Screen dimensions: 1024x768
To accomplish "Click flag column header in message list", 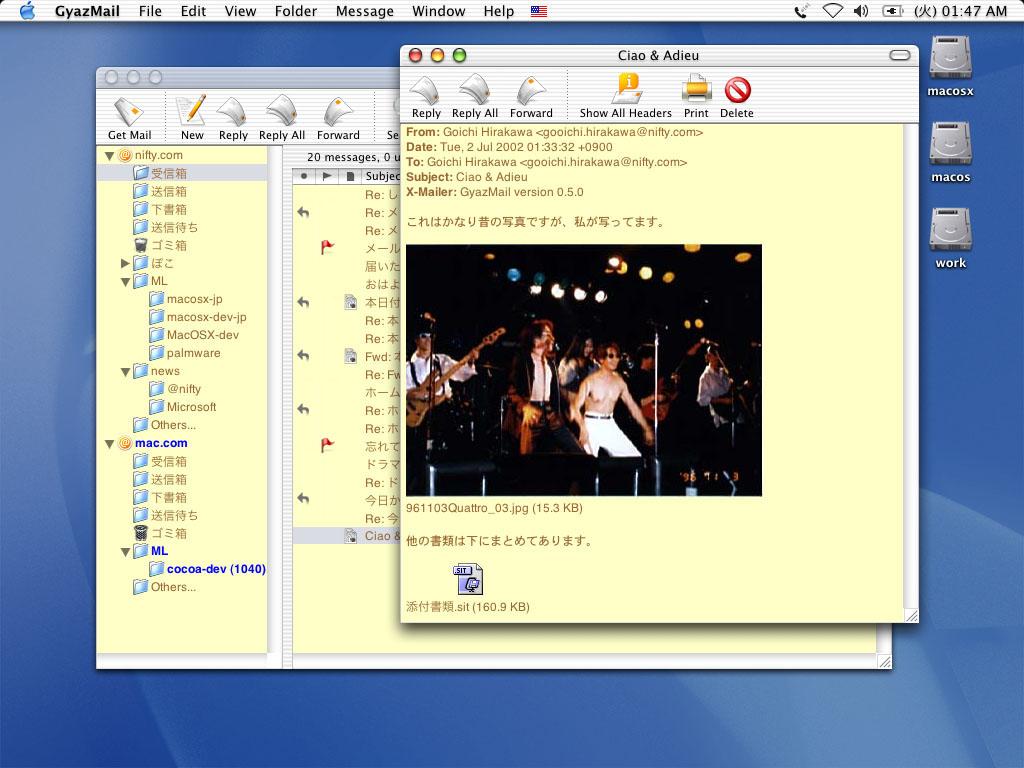I will coord(327,176).
